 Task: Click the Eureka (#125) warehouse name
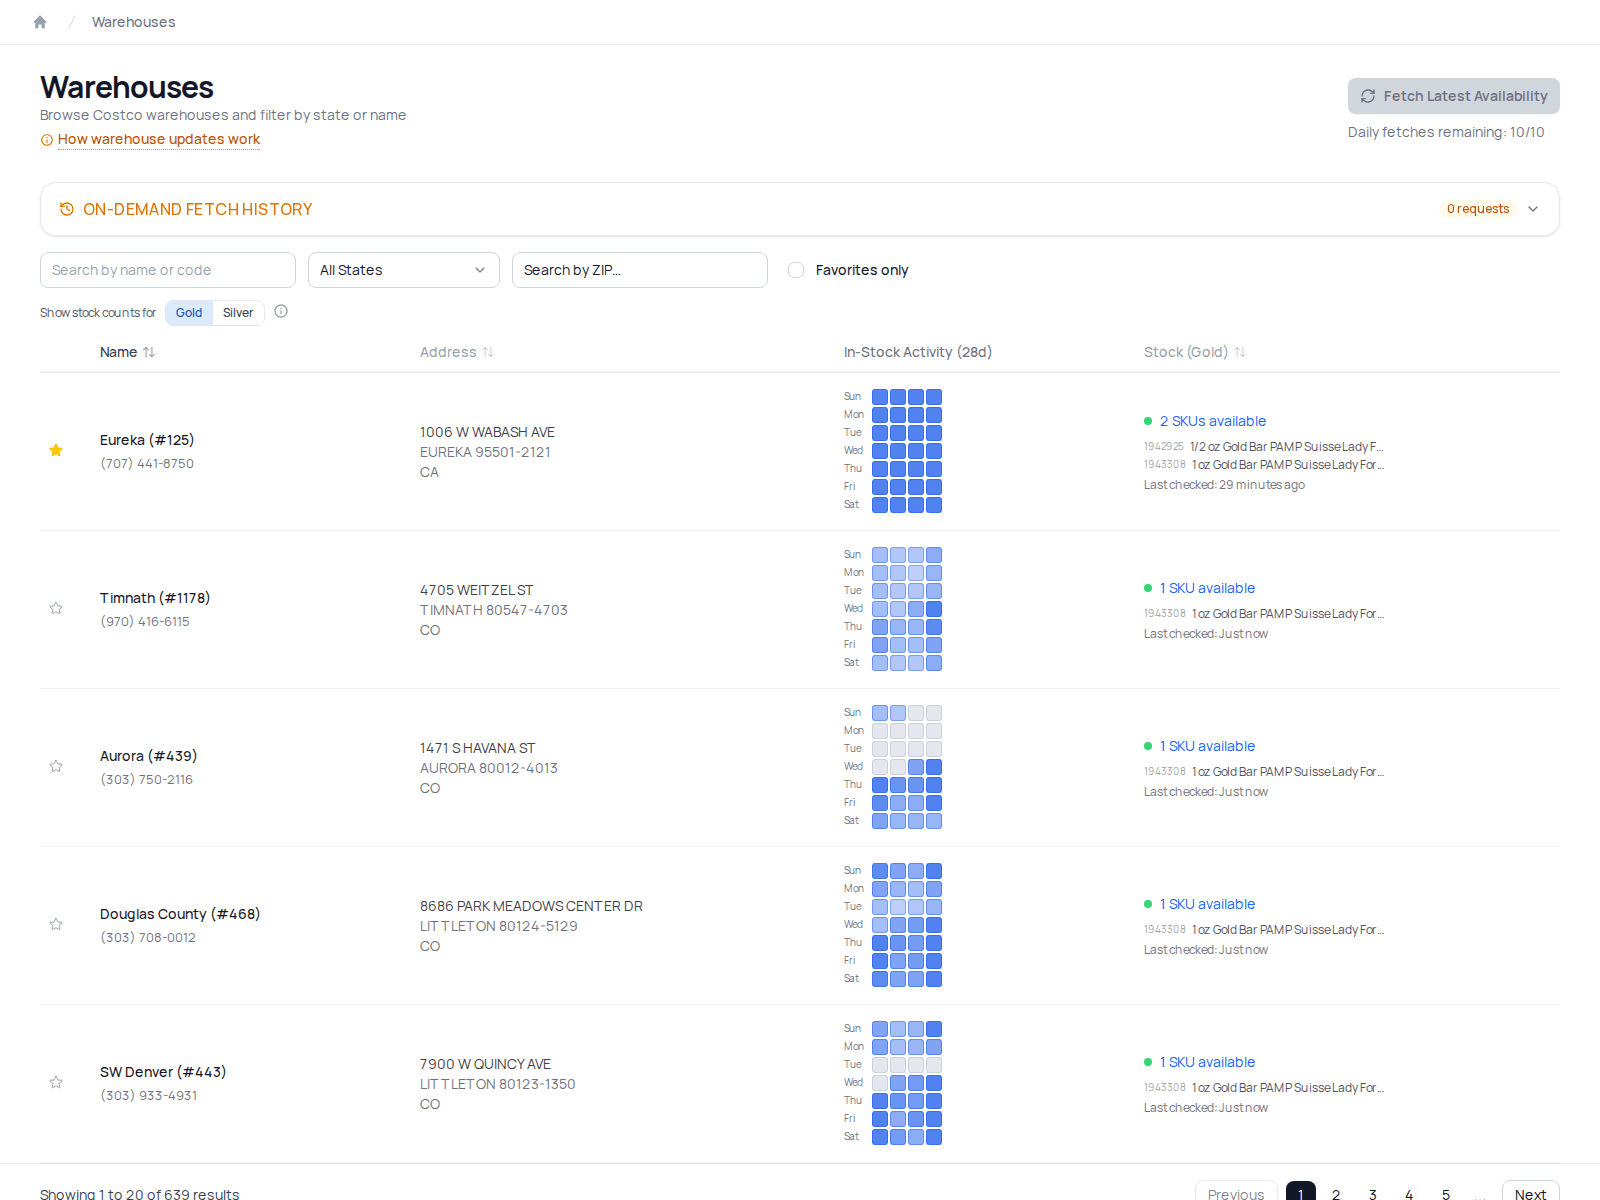point(147,440)
